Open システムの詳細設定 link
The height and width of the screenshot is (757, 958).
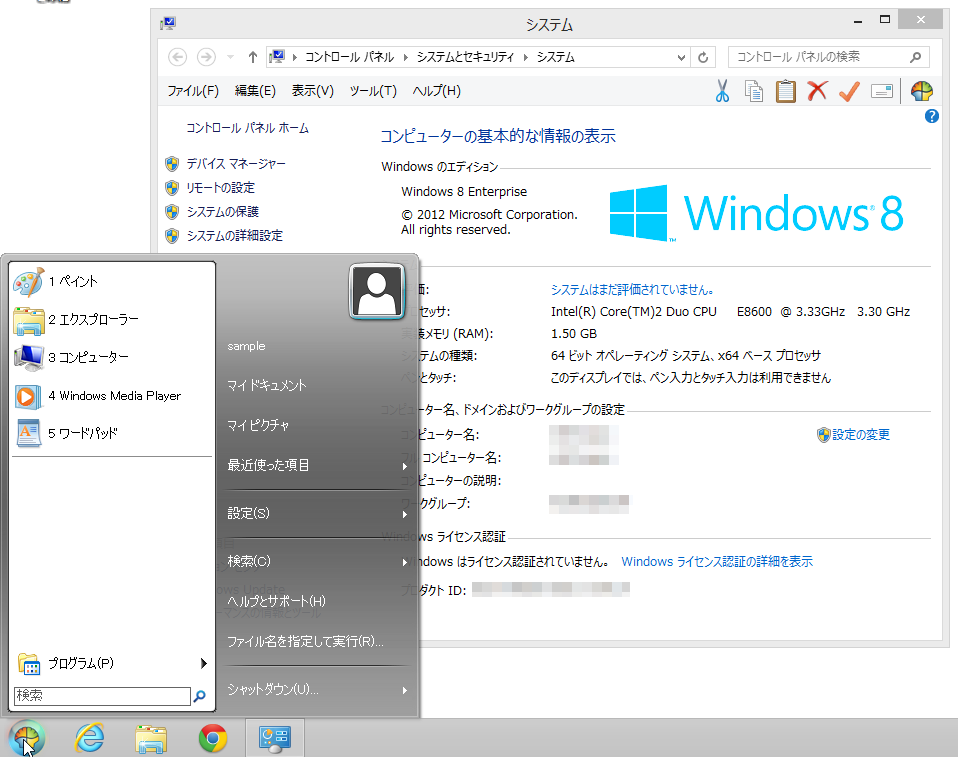235,235
